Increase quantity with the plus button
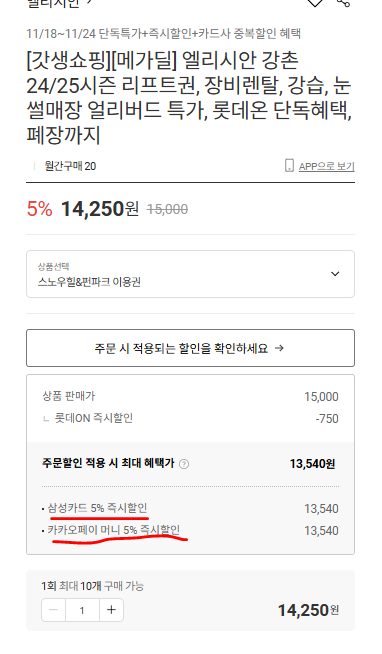The width and height of the screenshot is (382, 654). 111,610
